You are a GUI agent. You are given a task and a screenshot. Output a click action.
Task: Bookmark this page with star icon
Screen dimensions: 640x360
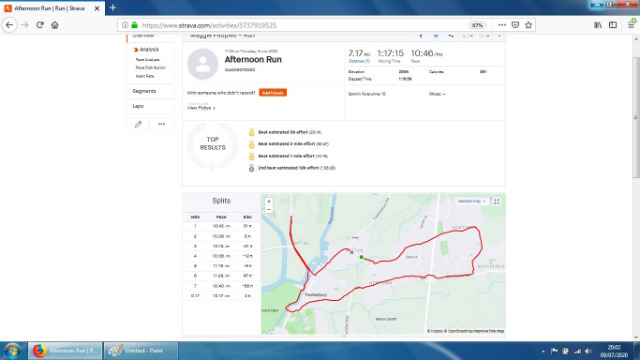[x=528, y=25]
